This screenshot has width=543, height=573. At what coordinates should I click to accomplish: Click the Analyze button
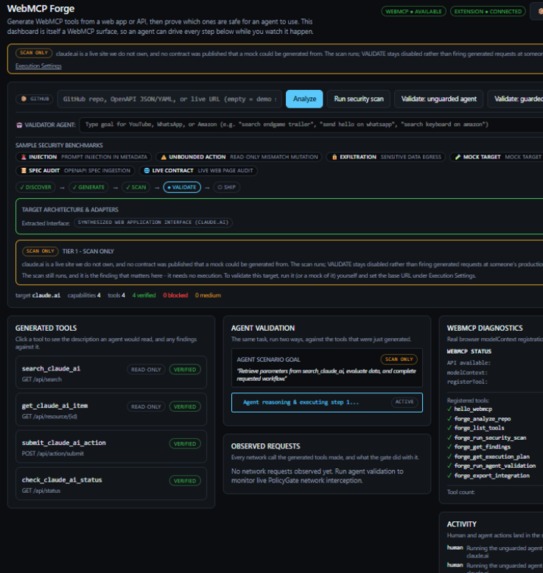[304, 99]
